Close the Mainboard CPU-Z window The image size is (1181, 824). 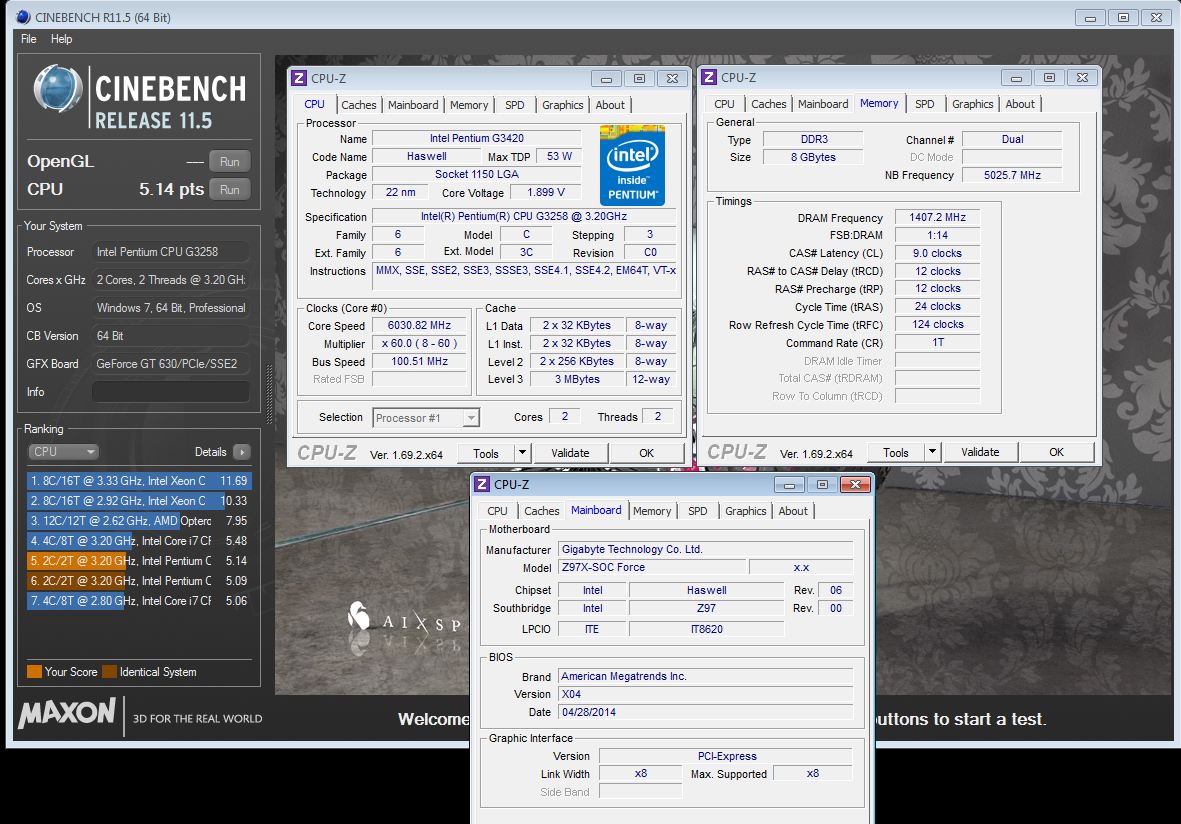[x=856, y=484]
